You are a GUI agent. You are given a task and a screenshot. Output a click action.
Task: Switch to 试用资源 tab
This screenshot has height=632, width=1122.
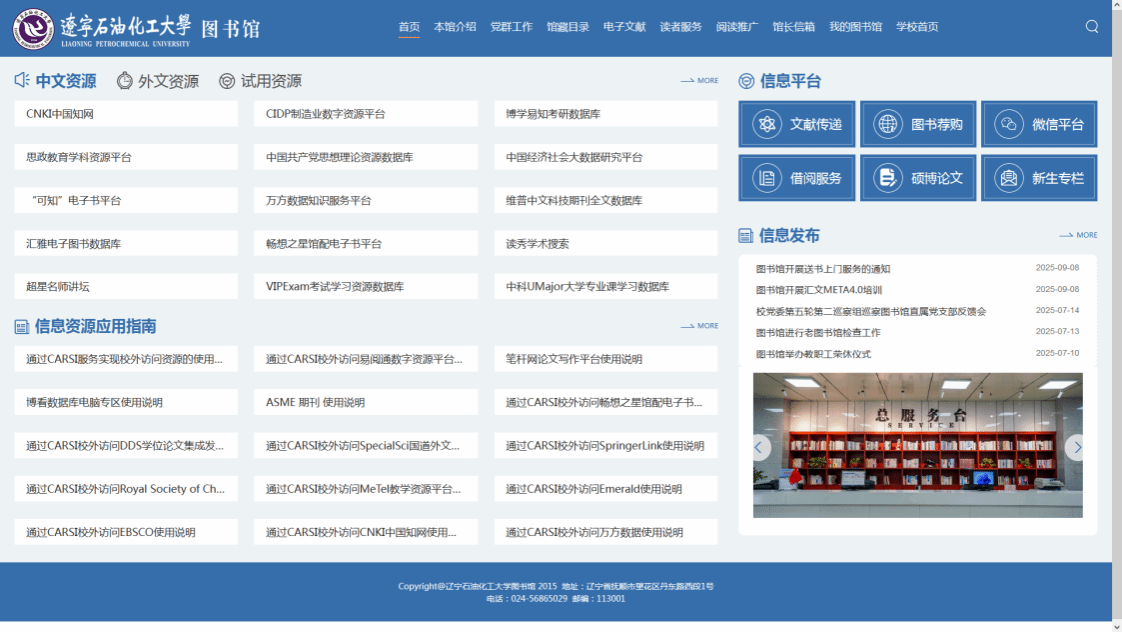click(x=271, y=81)
